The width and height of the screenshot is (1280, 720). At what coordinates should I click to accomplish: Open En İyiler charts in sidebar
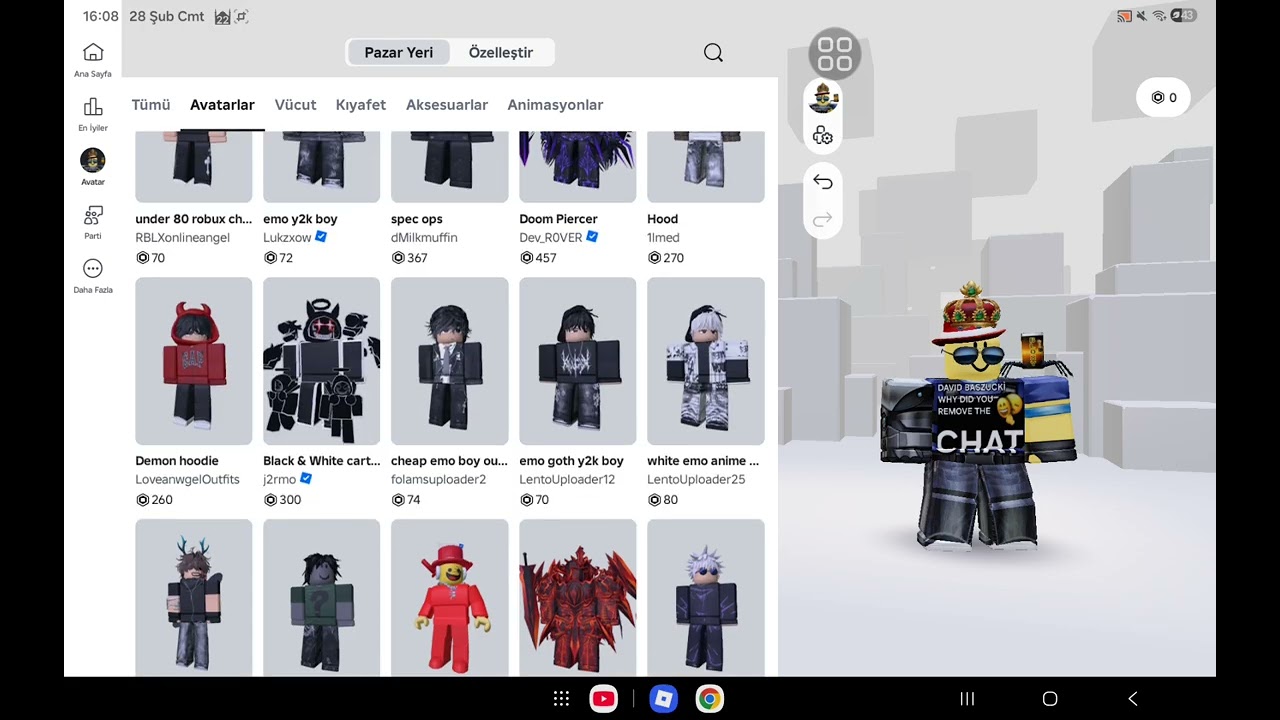[x=93, y=114]
